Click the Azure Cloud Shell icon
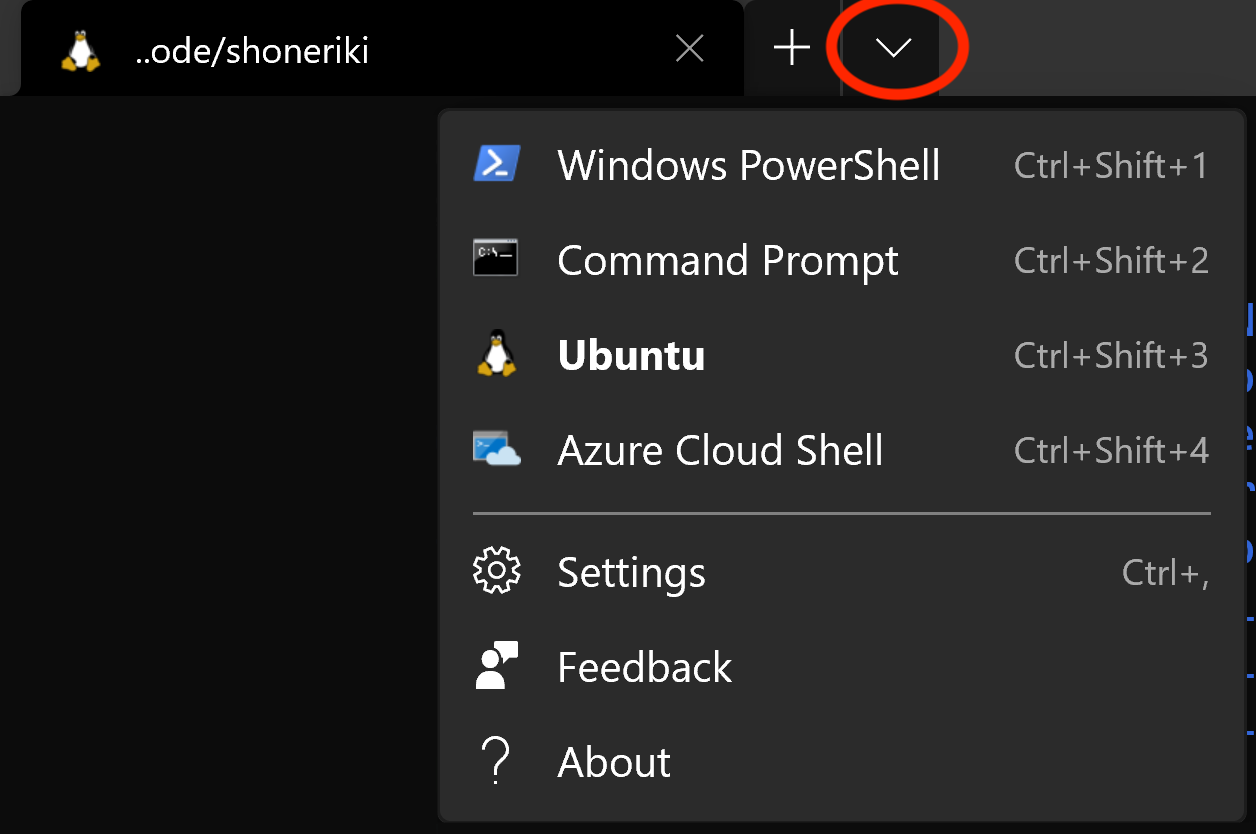 pos(495,449)
